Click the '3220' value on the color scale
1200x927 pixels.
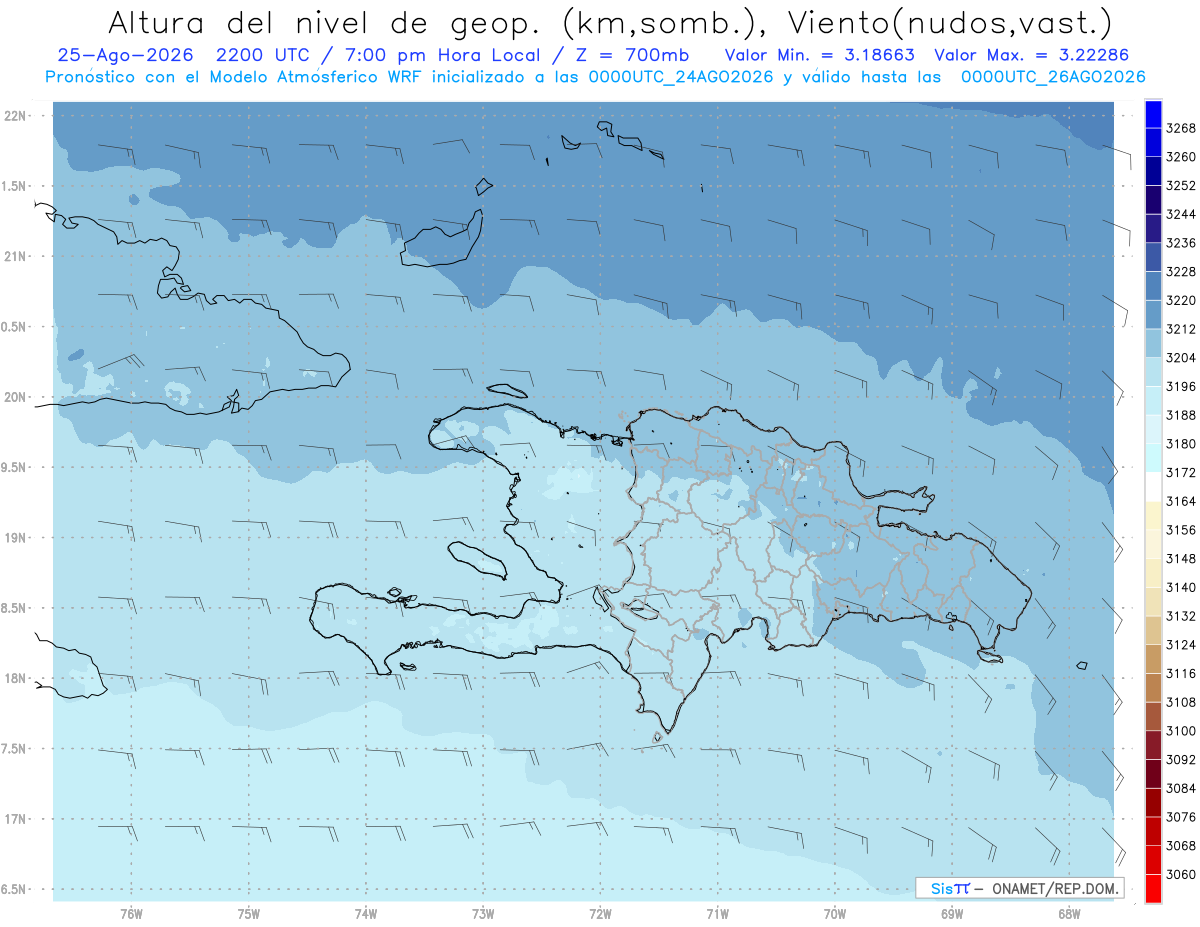[1181, 301]
